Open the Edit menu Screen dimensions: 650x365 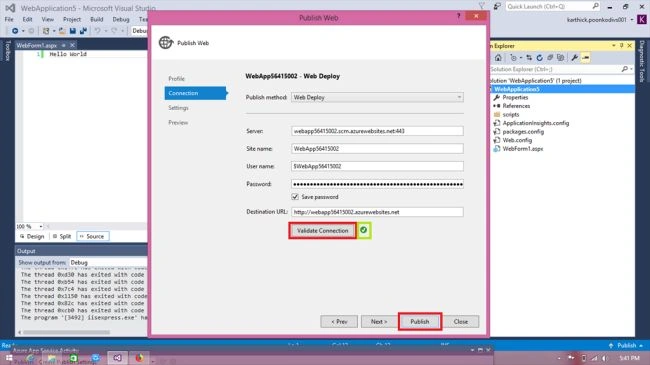click(27, 19)
